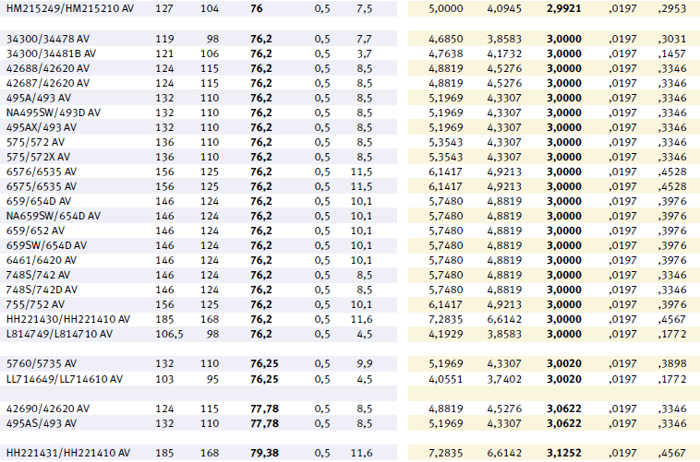Select the 34300/34481B AV row label
The image size is (700, 462).
click(x=51, y=54)
